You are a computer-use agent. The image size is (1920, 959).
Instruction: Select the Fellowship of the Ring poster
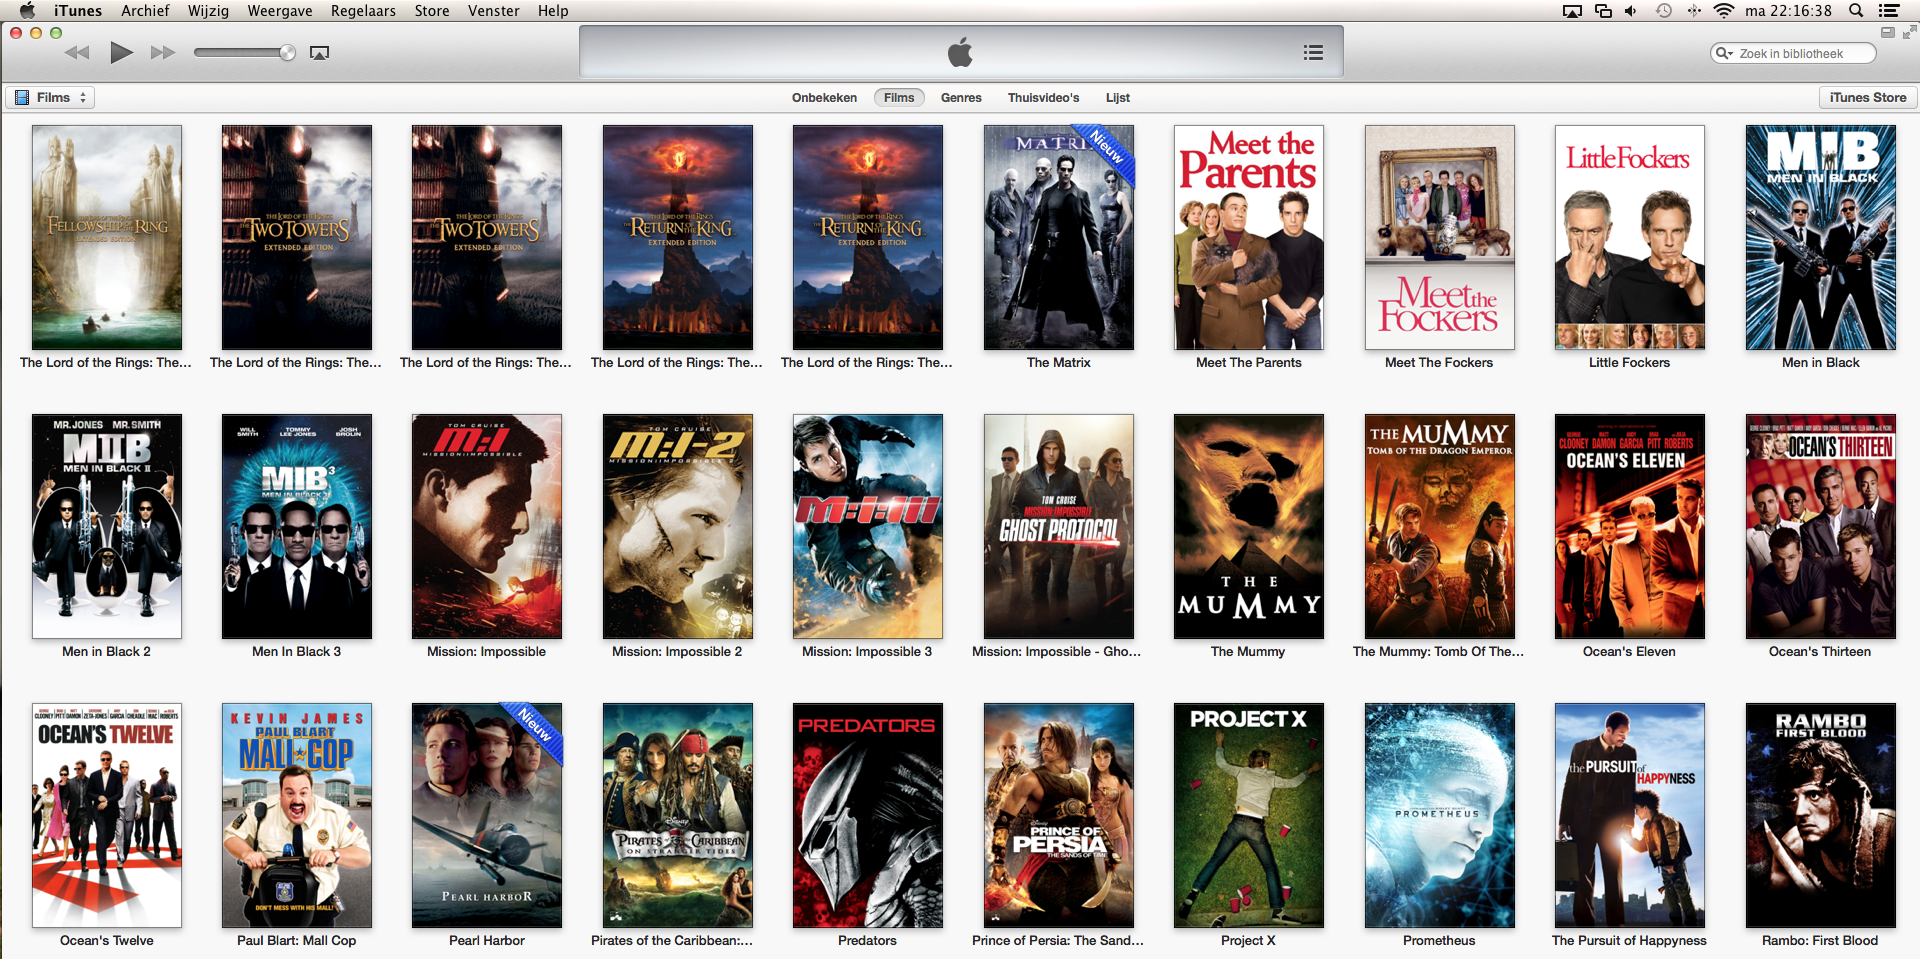coord(107,237)
